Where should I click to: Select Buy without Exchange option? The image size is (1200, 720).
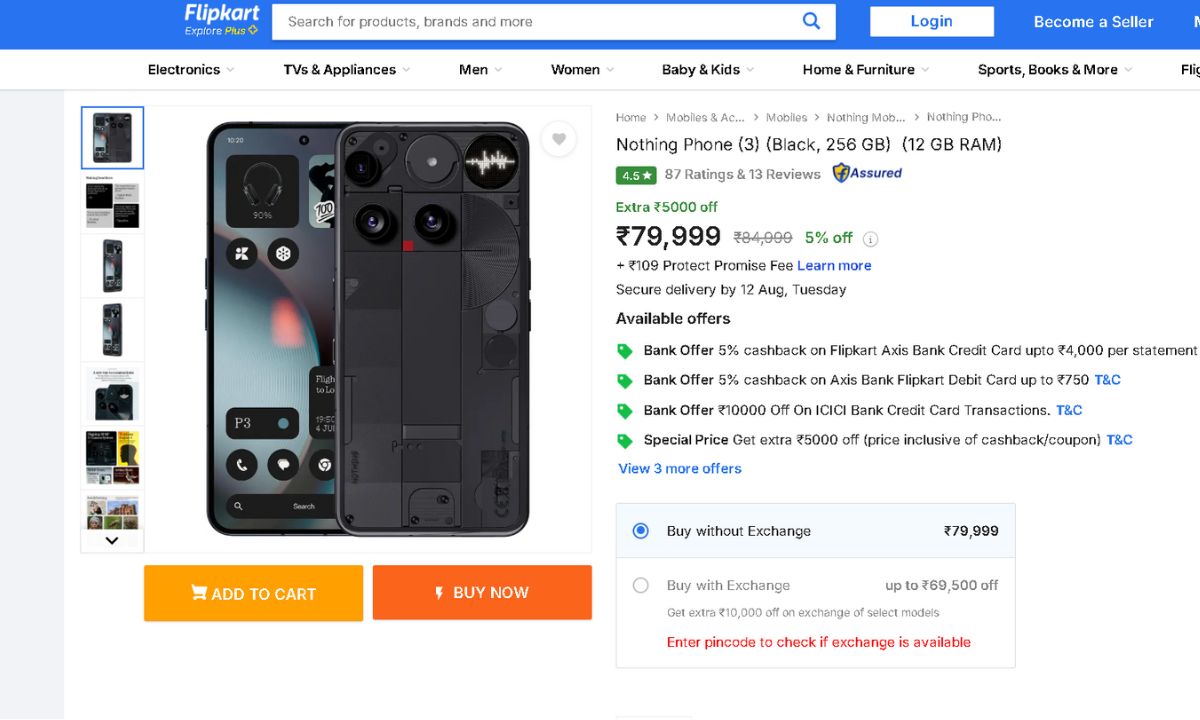click(x=641, y=531)
